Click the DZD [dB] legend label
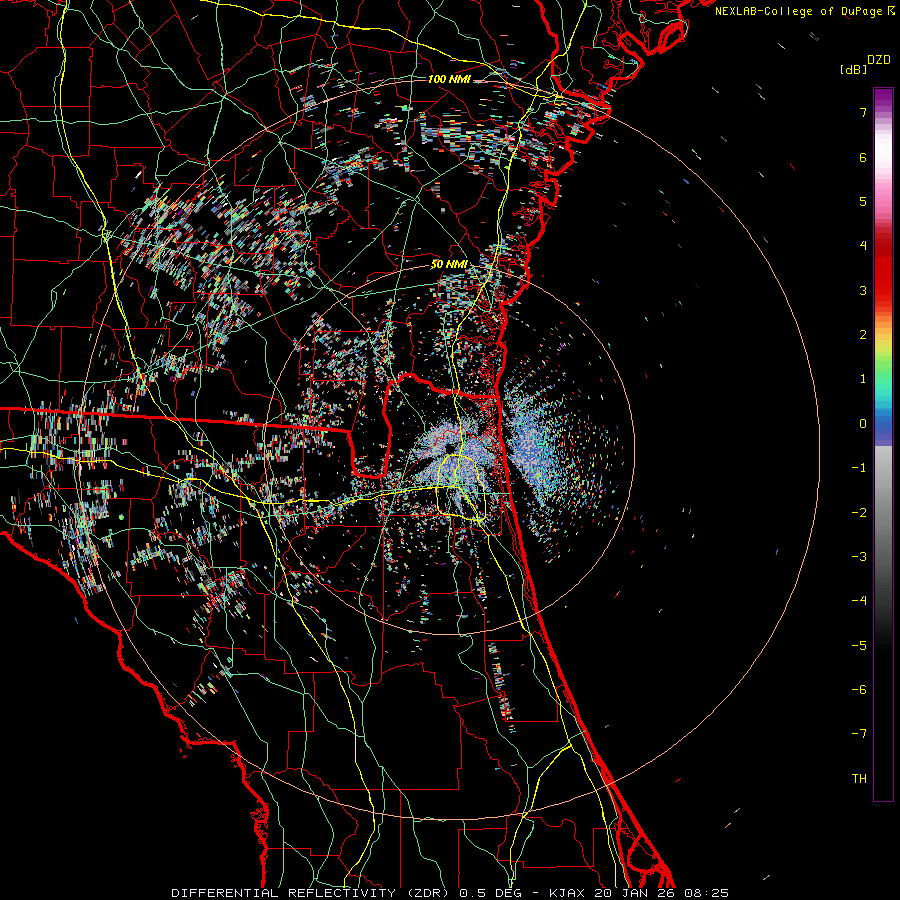Image resolution: width=900 pixels, height=900 pixels. (x=865, y=64)
